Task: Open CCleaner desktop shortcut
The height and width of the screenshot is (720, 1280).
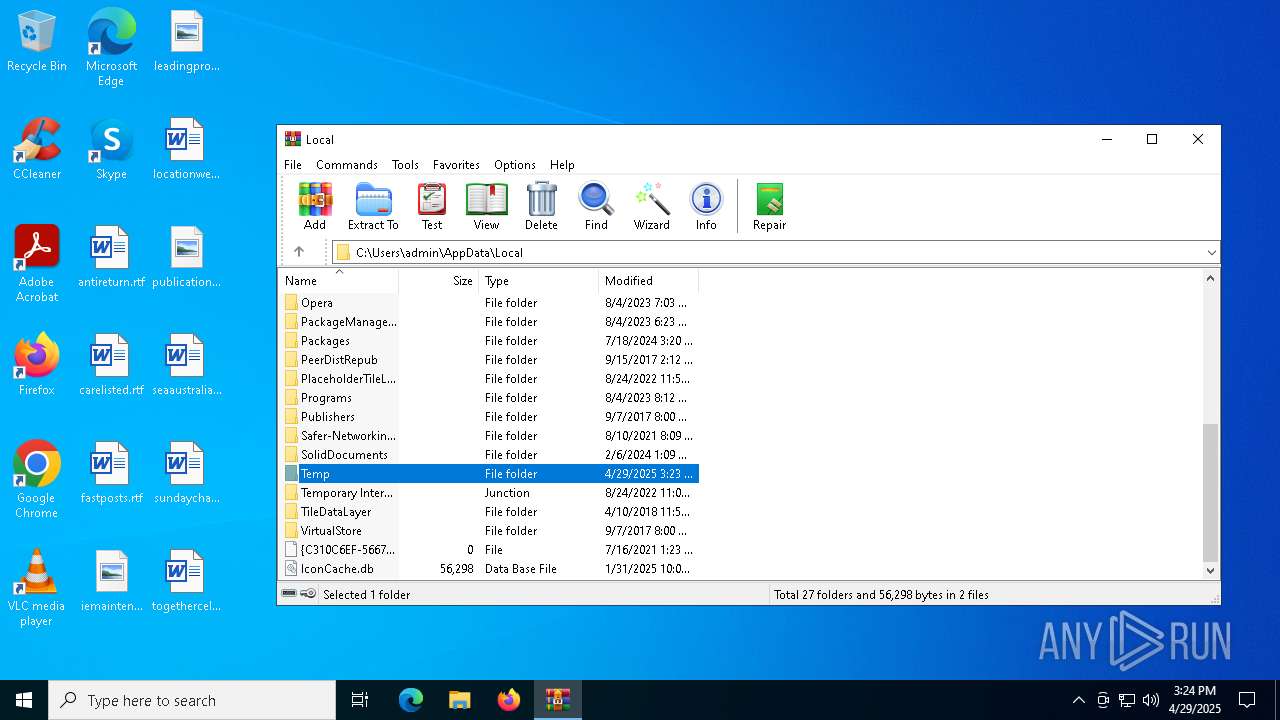Action: 37,150
